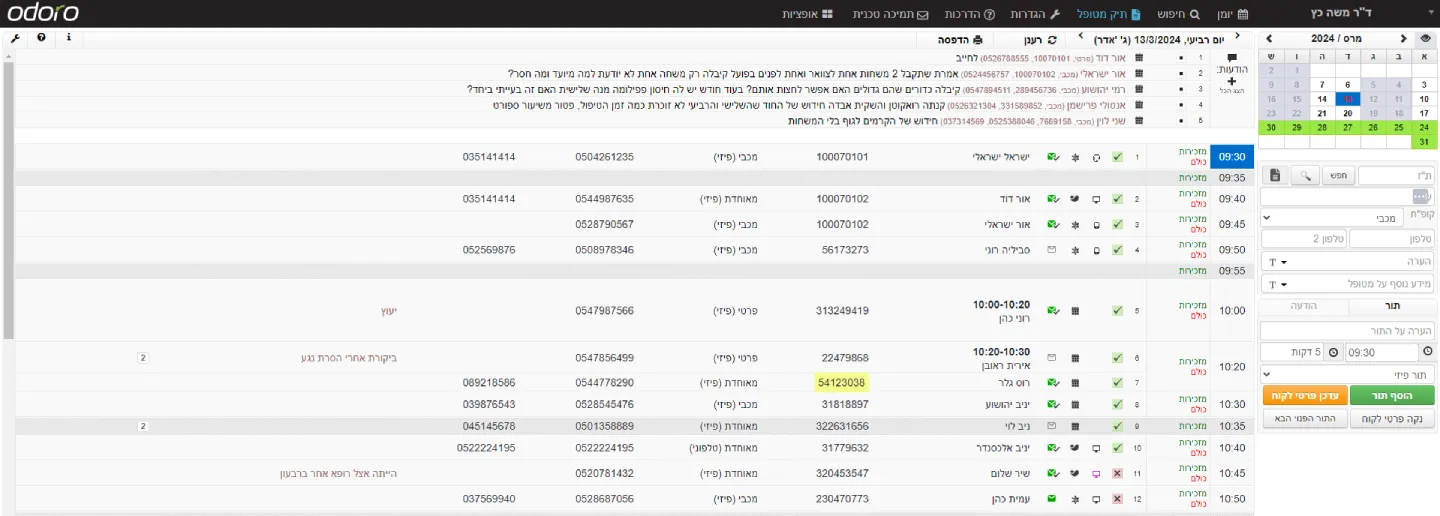Switch to the הודעה tab

pos(1304,306)
